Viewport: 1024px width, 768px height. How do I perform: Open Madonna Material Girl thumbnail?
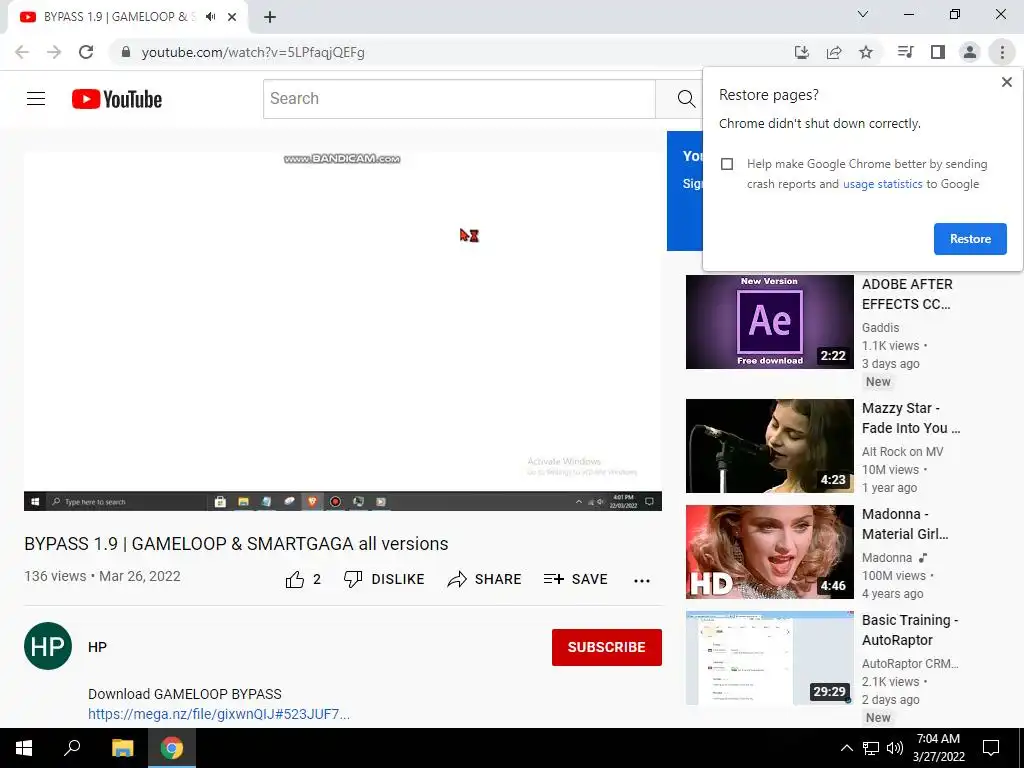click(769, 552)
